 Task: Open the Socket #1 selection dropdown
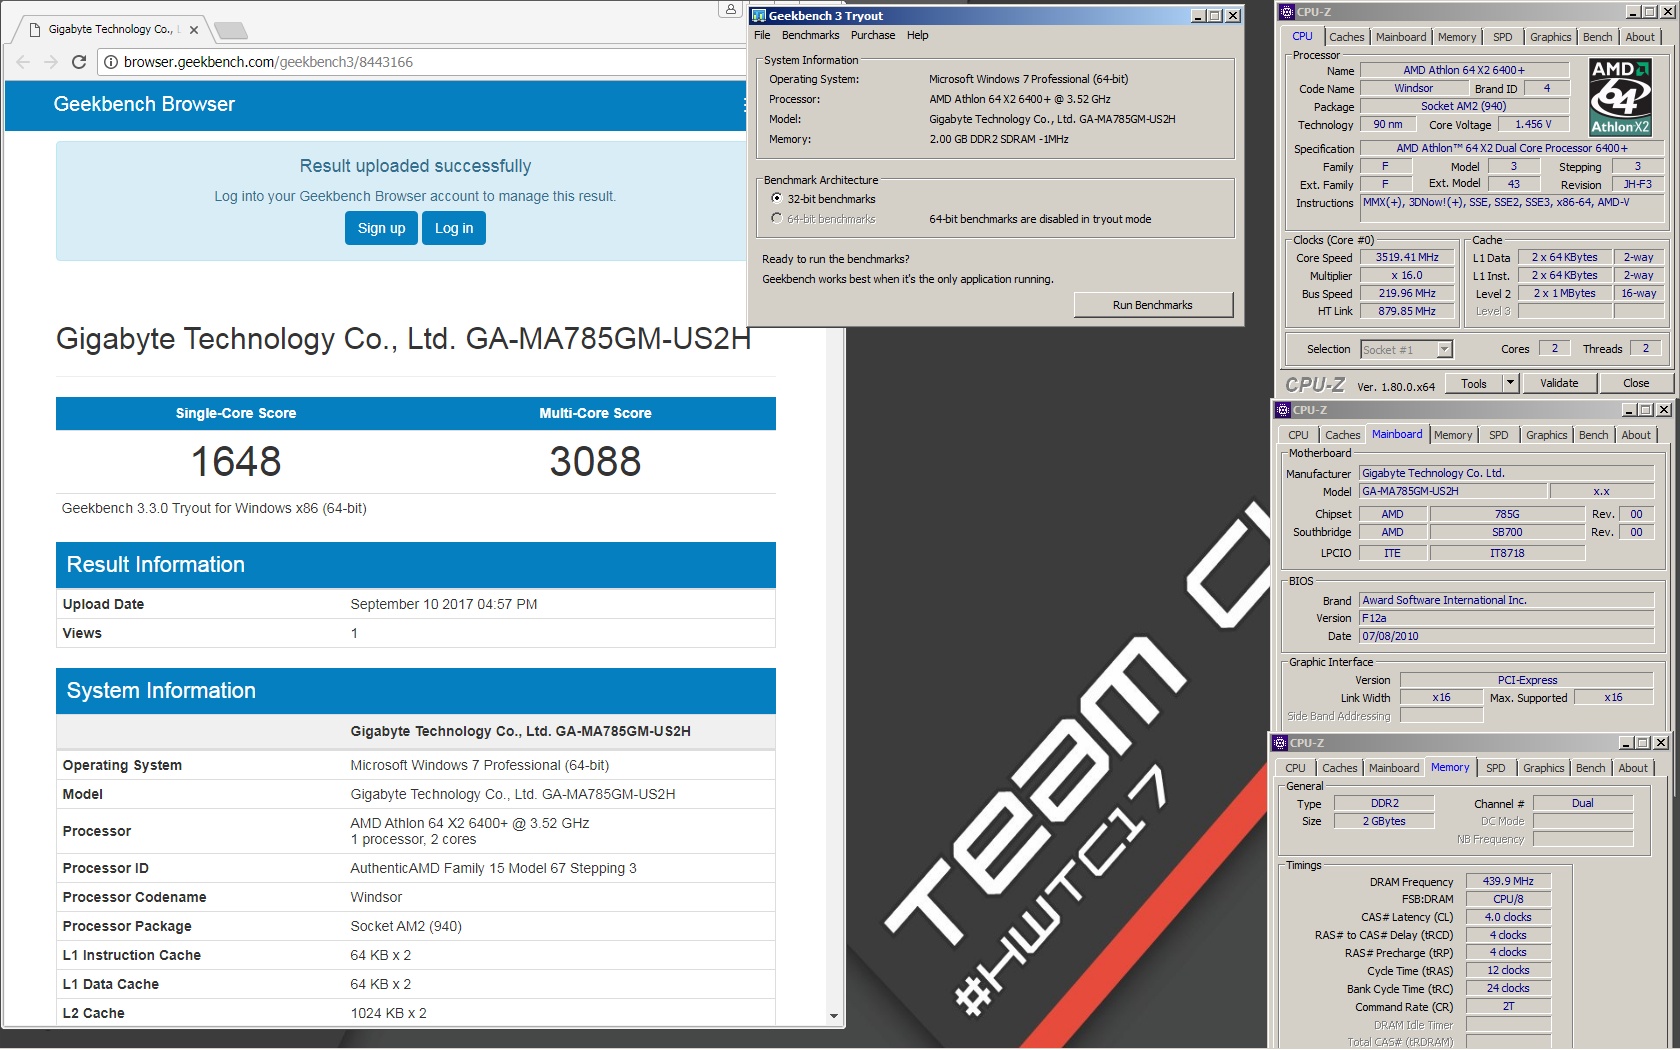point(1444,349)
